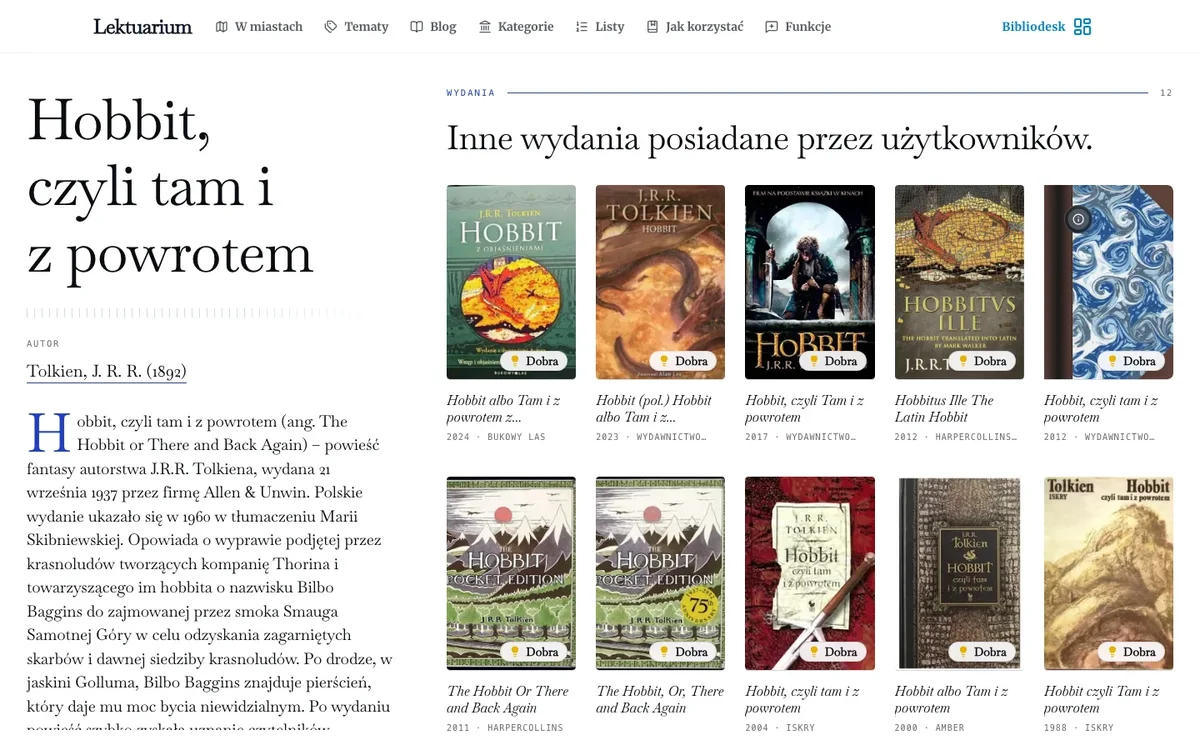
Task: Open the Tematy menu item
Action: coord(366,27)
